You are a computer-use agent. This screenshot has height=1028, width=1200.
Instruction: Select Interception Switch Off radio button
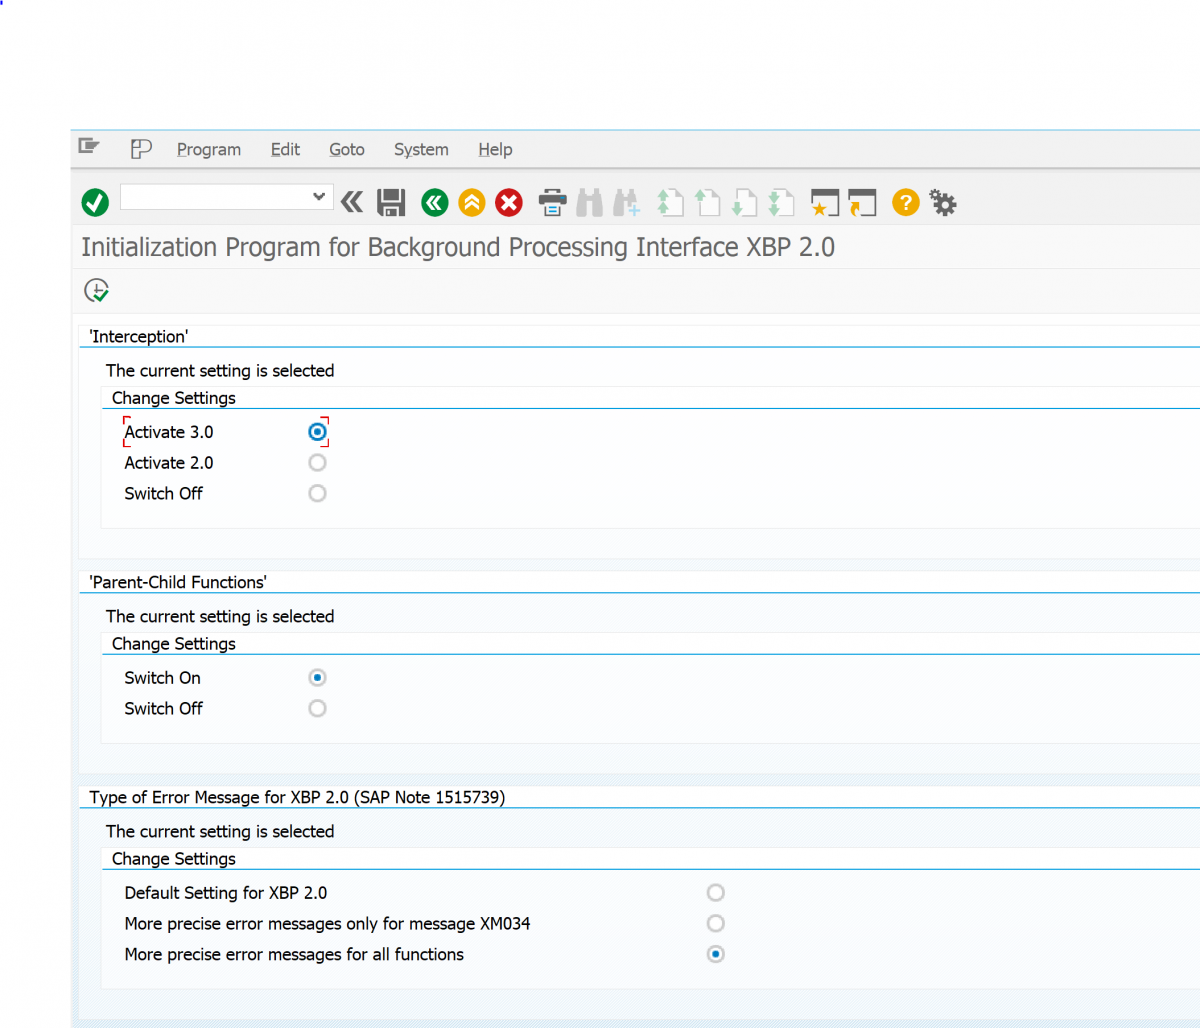pos(317,494)
